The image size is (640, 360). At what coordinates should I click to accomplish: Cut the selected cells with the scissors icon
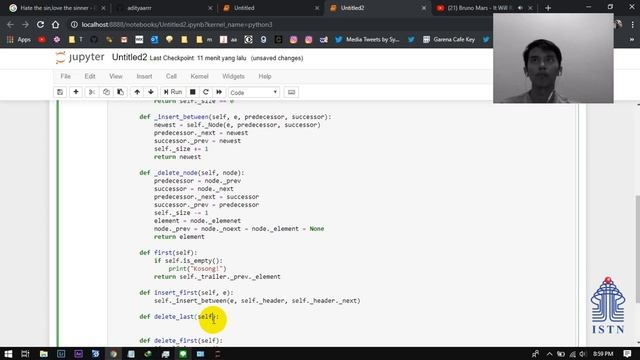[92, 92]
